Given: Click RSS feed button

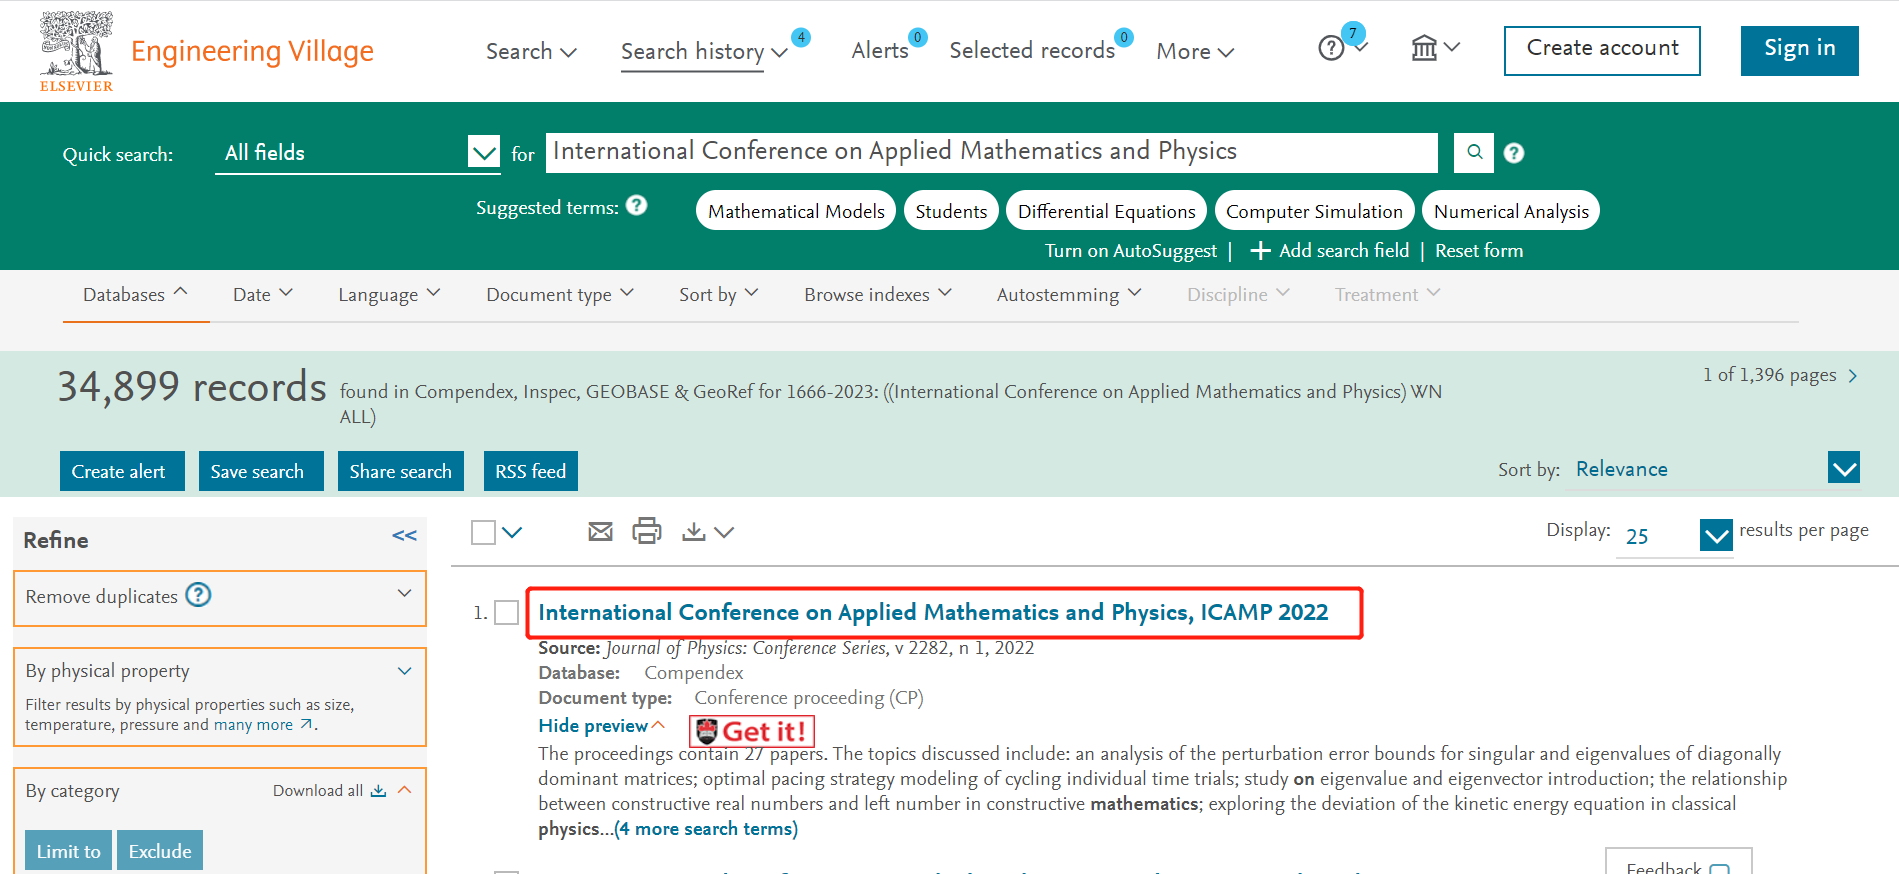Looking at the screenshot, I should [531, 471].
